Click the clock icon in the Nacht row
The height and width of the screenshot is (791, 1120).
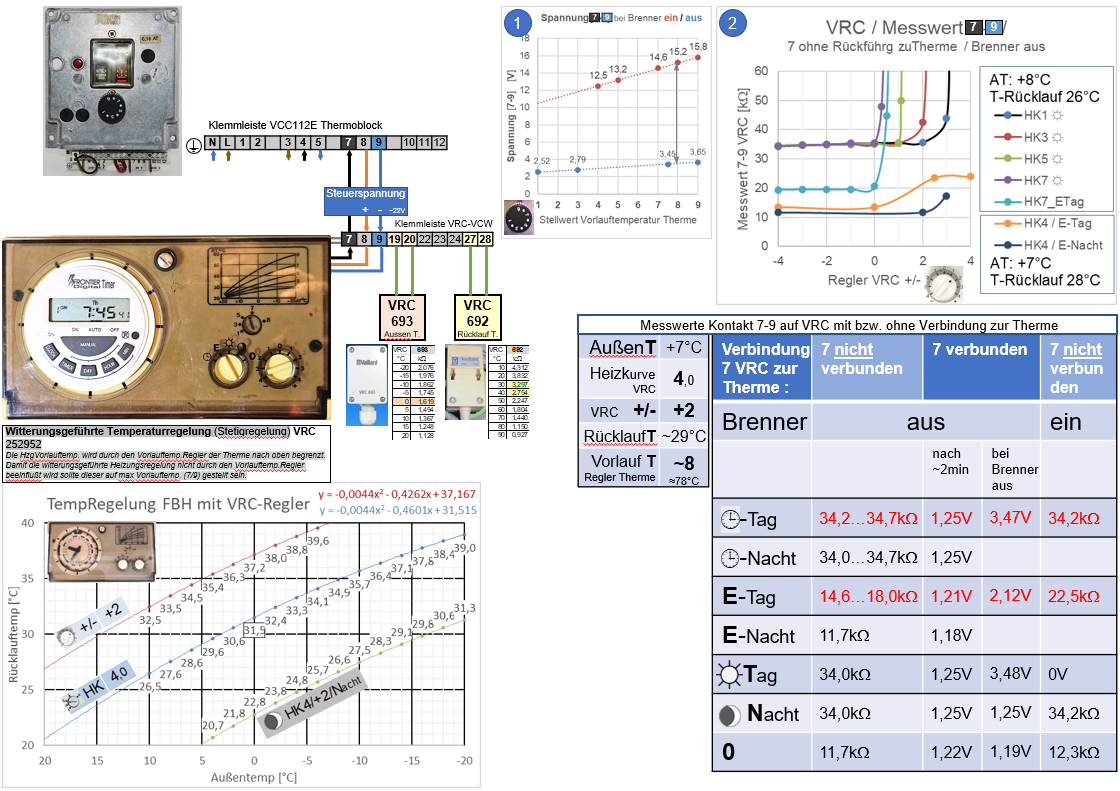click(x=730, y=558)
